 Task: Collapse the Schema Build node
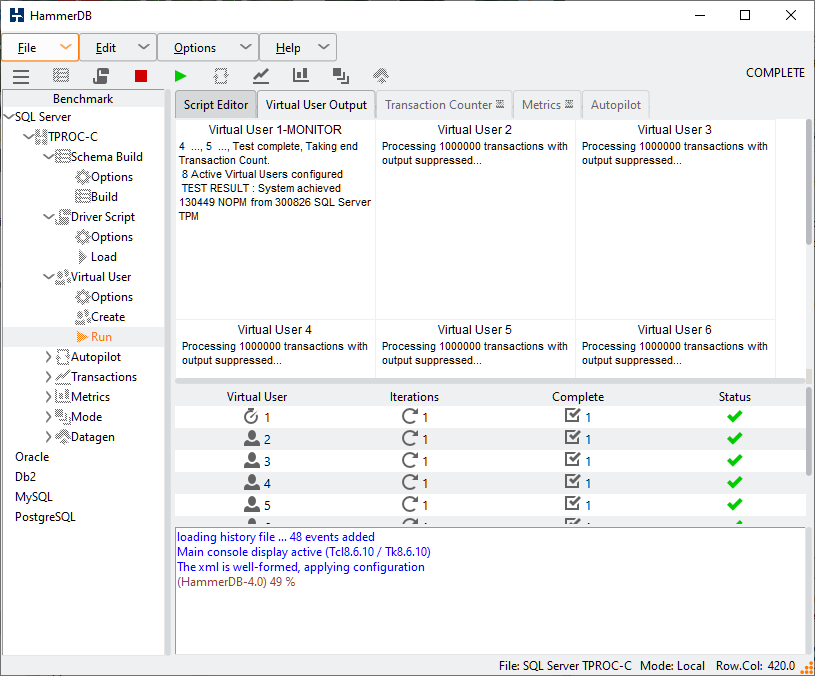coord(48,156)
